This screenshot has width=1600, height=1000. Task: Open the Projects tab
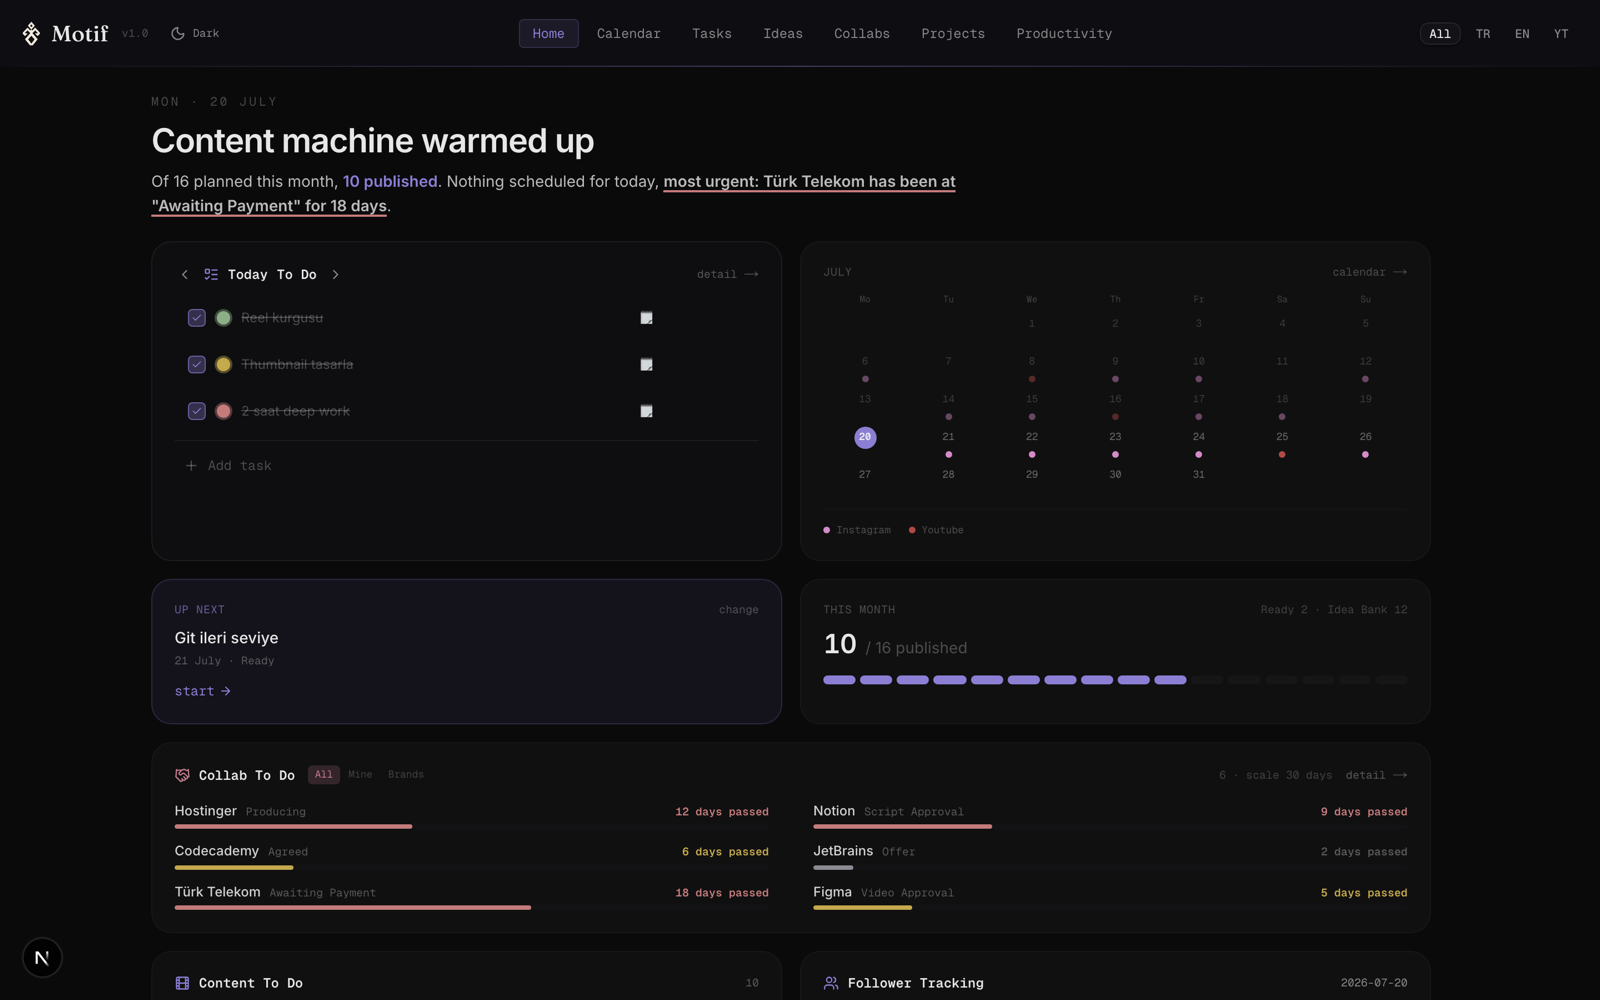953,34
